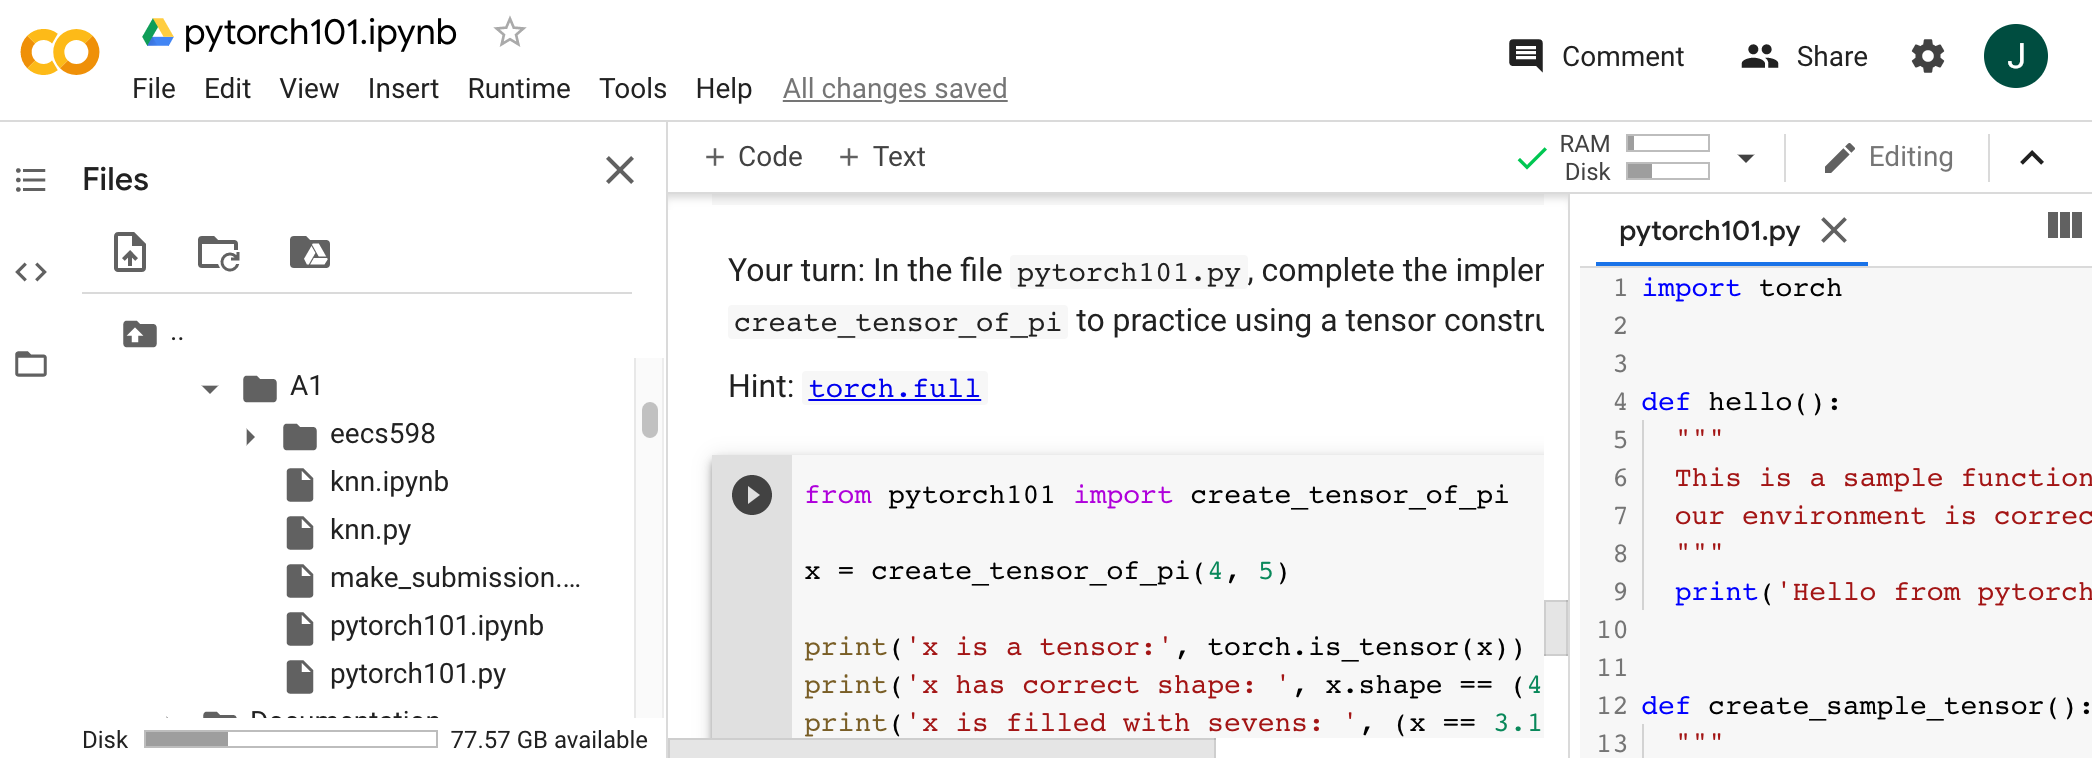The image size is (2092, 758).
Task: Select the make_submission file
Action: (x=434, y=579)
